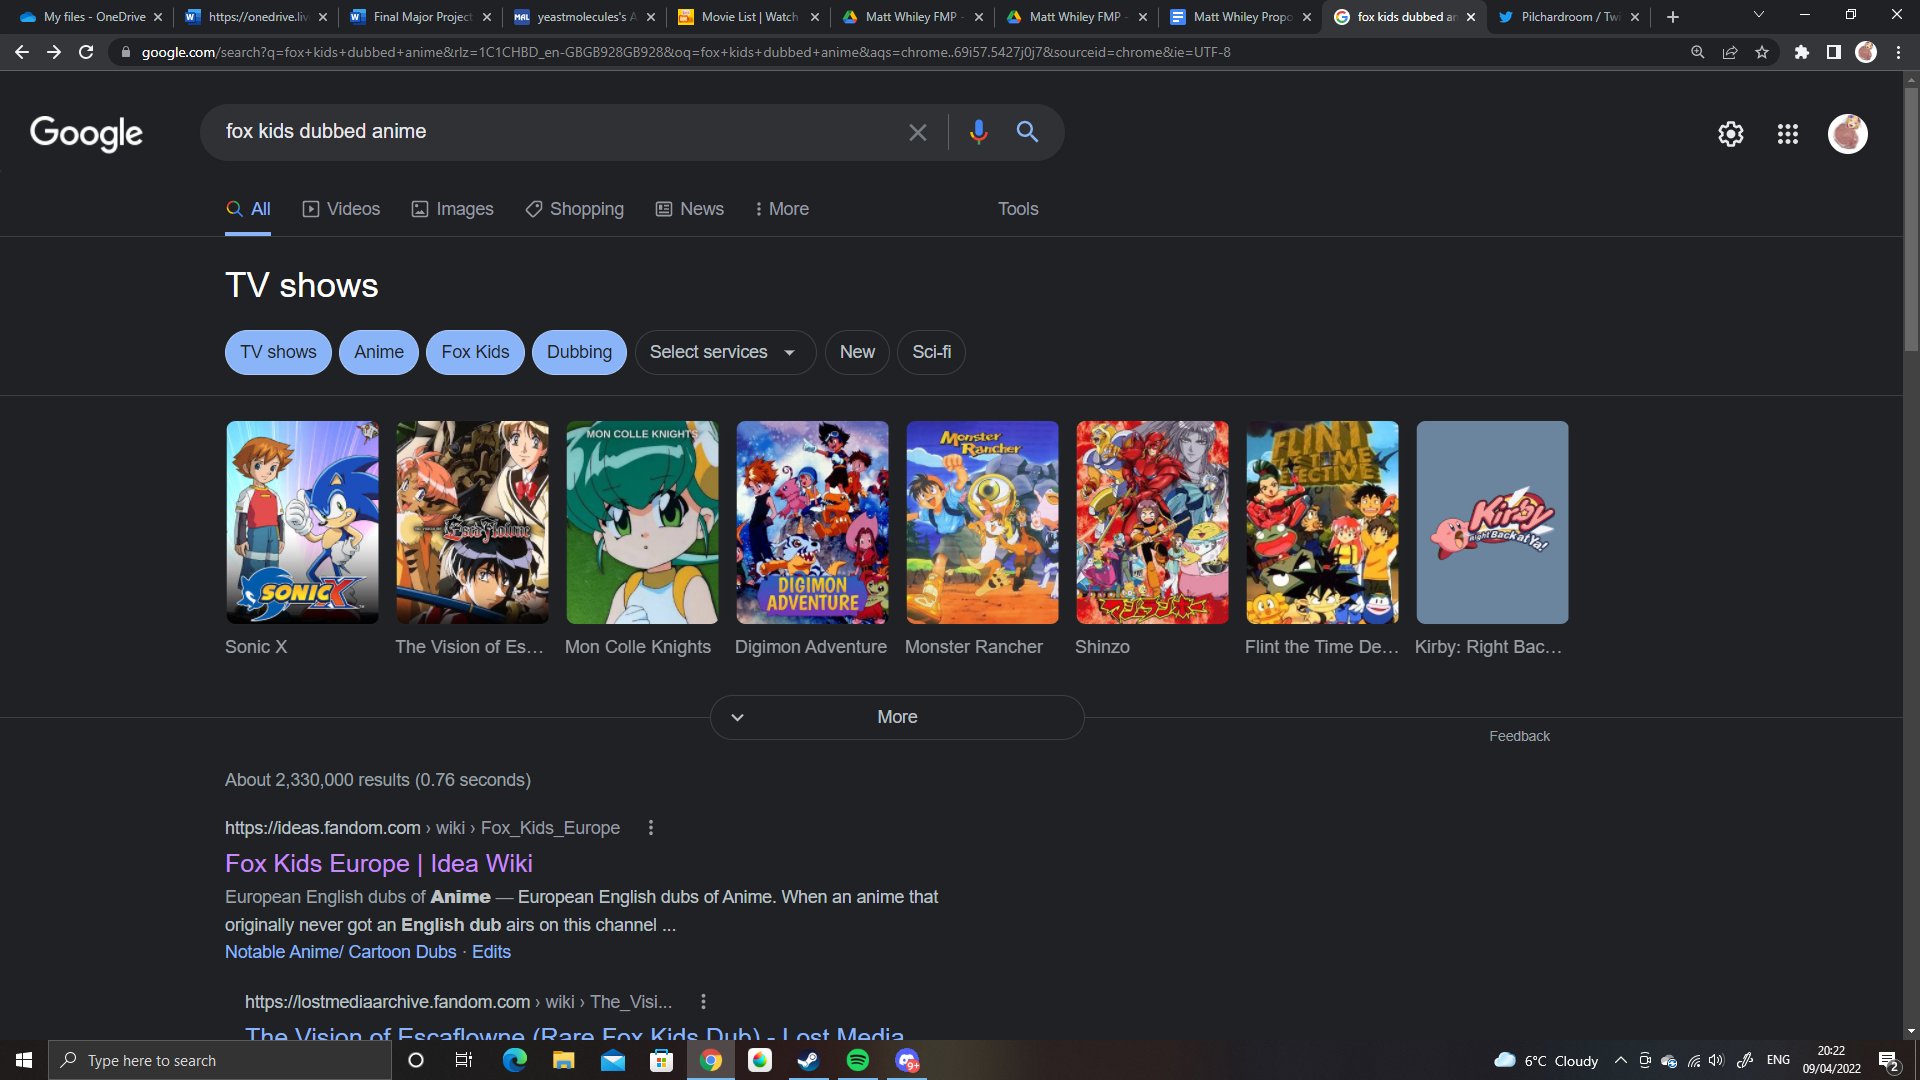Open Spotify from the taskbar
This screenshot has width=1920, height=1080.
coord(857,1060)
